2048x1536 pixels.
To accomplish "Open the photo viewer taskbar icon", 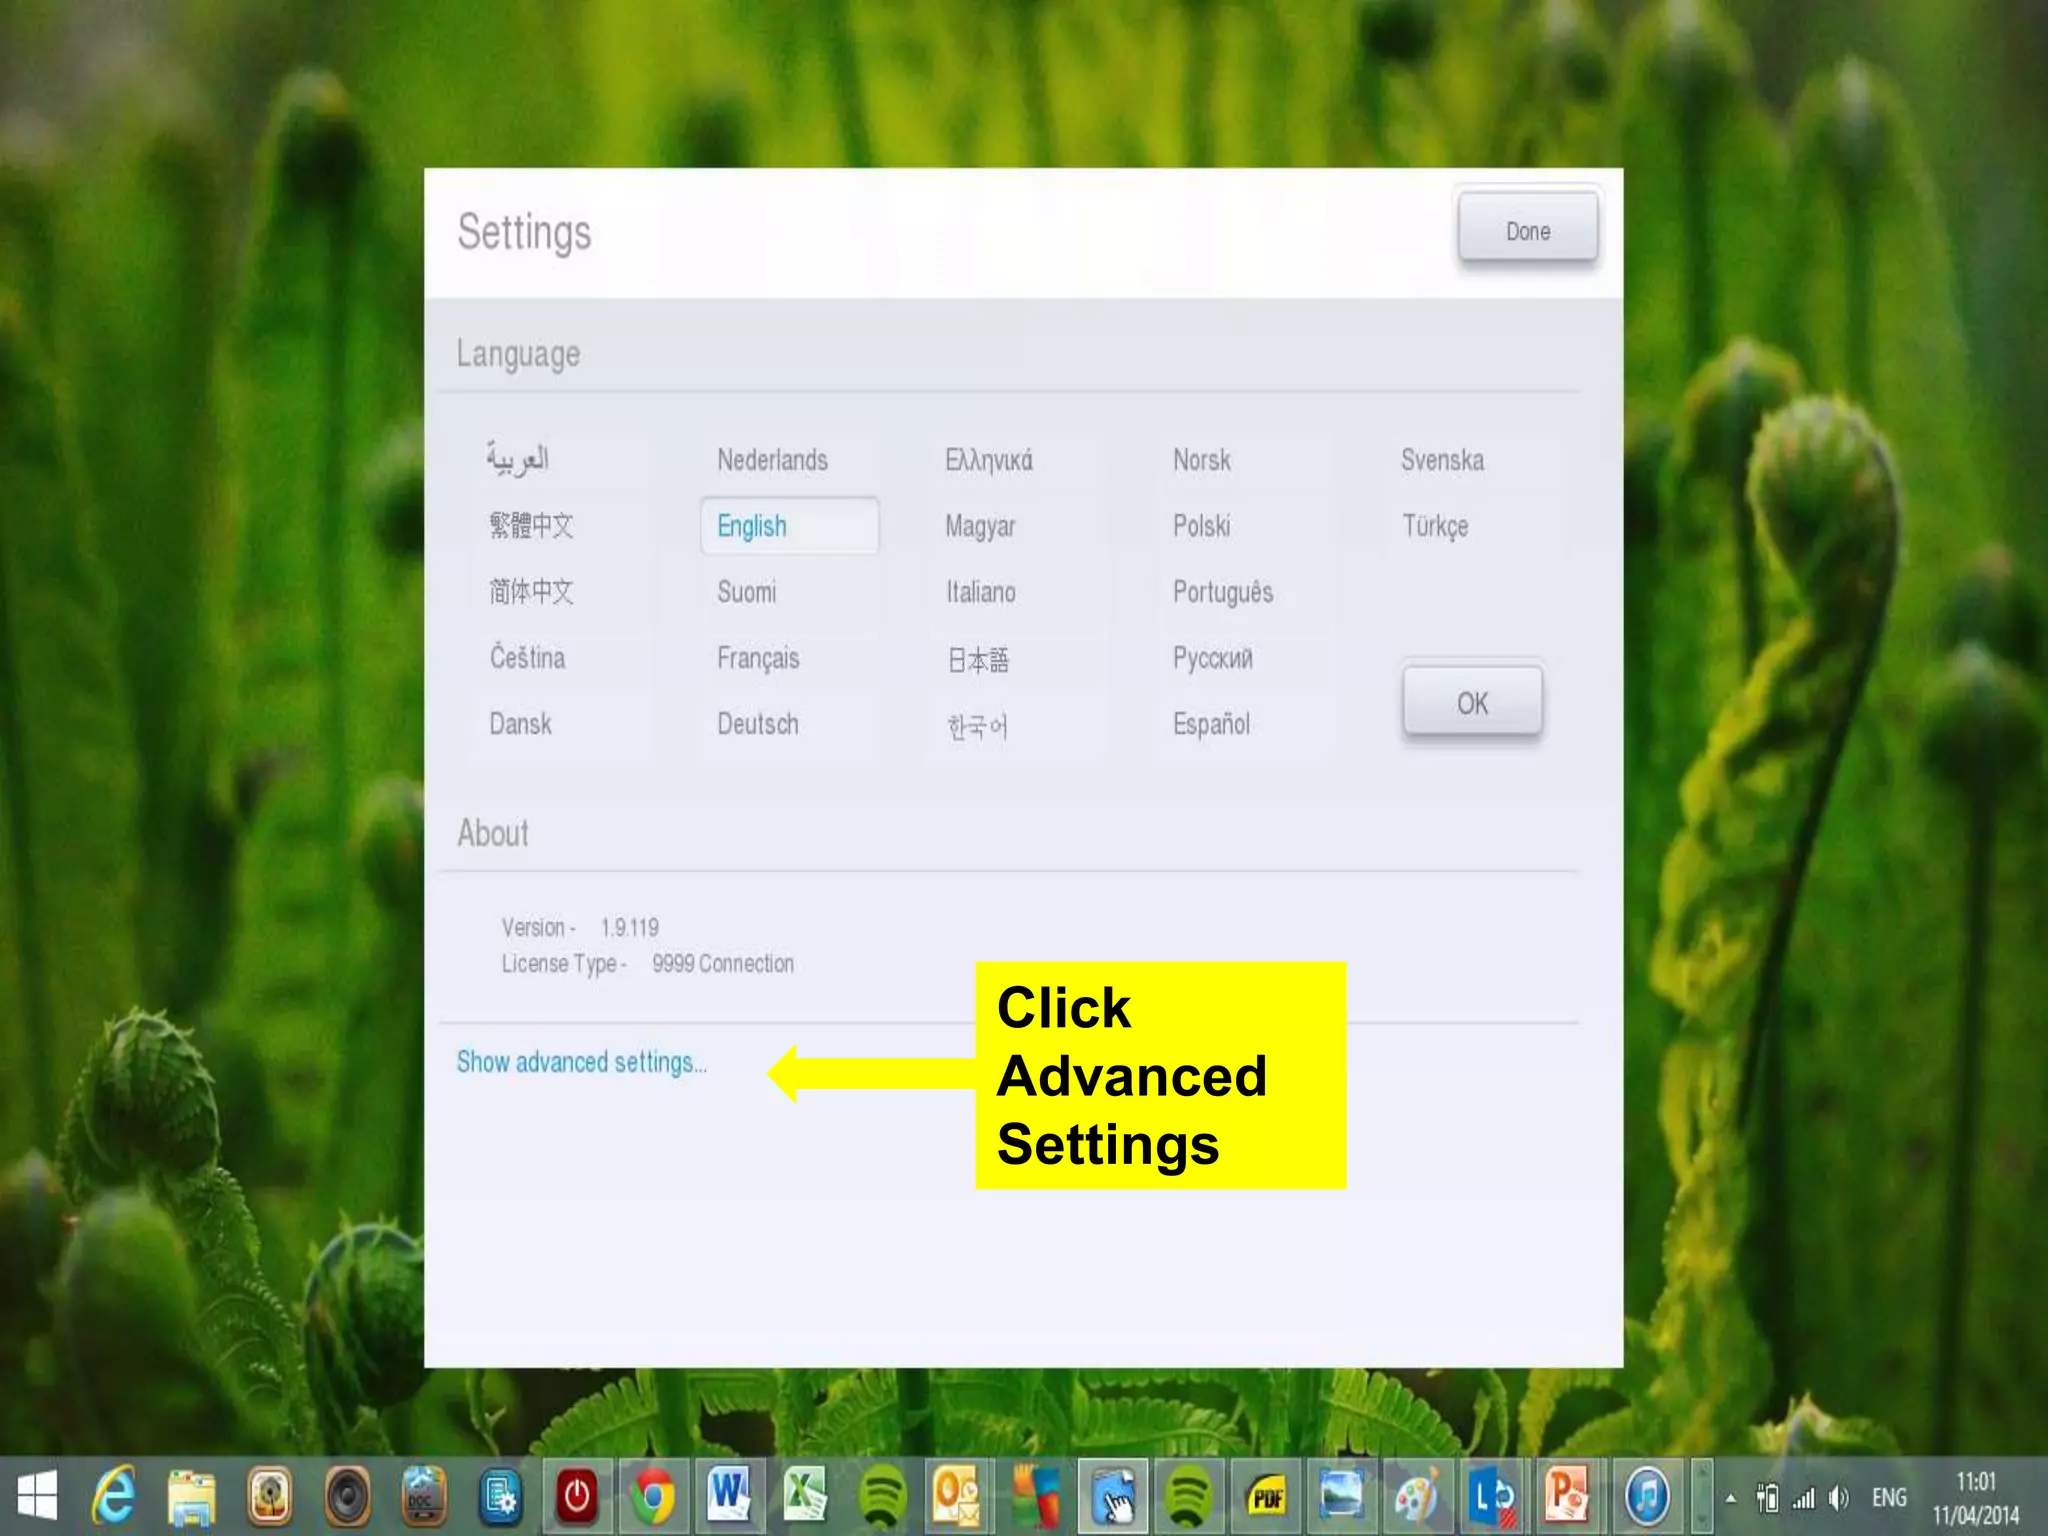I will [x=1341, y=1497].
